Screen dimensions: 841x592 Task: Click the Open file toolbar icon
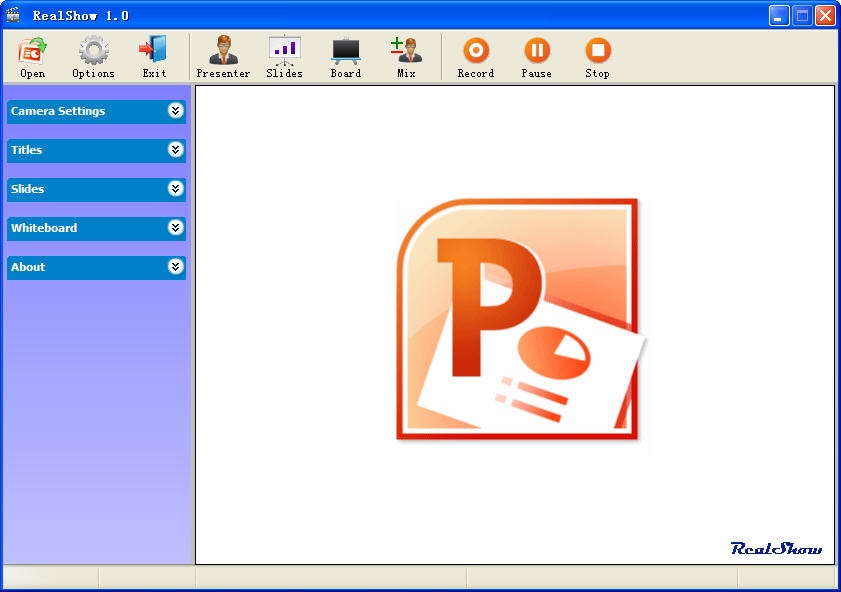tap(32, 50)
